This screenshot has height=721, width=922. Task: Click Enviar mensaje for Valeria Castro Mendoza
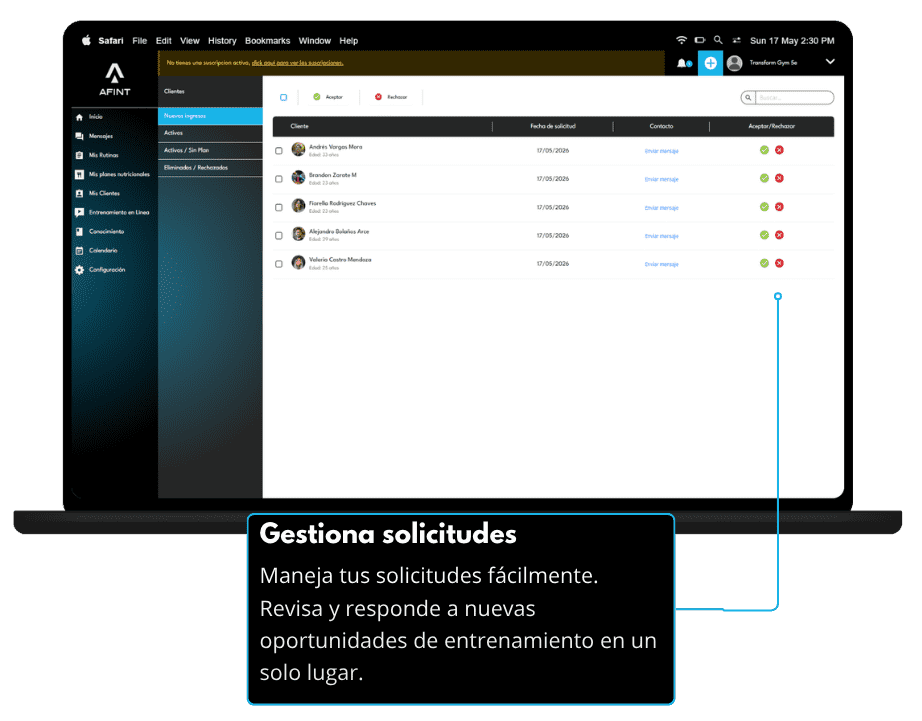point(662,264)
